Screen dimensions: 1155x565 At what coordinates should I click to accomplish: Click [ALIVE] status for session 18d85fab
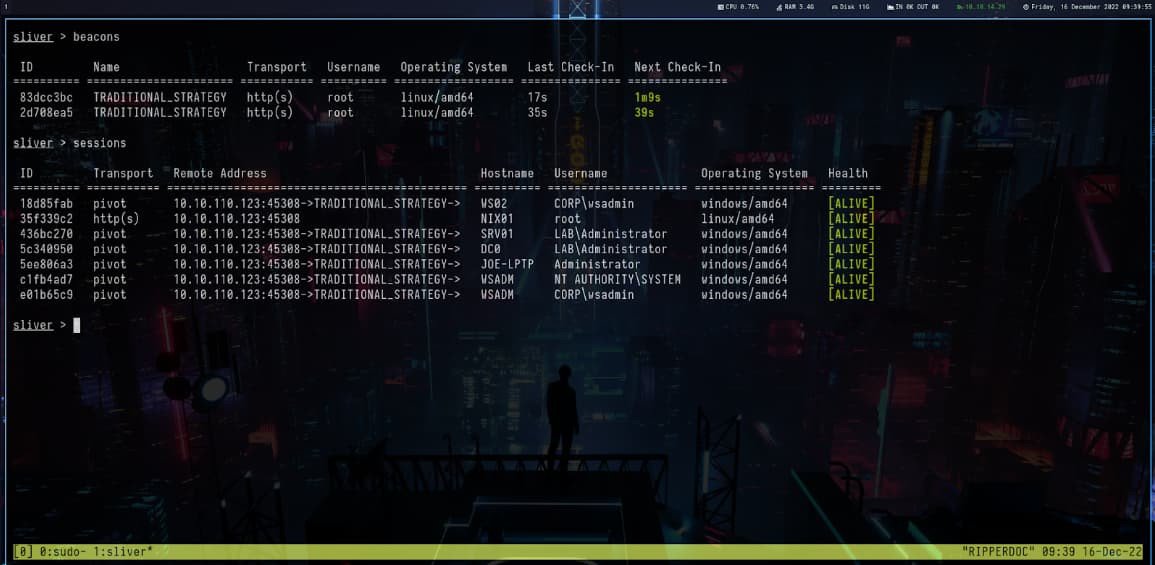coord(851,203)
